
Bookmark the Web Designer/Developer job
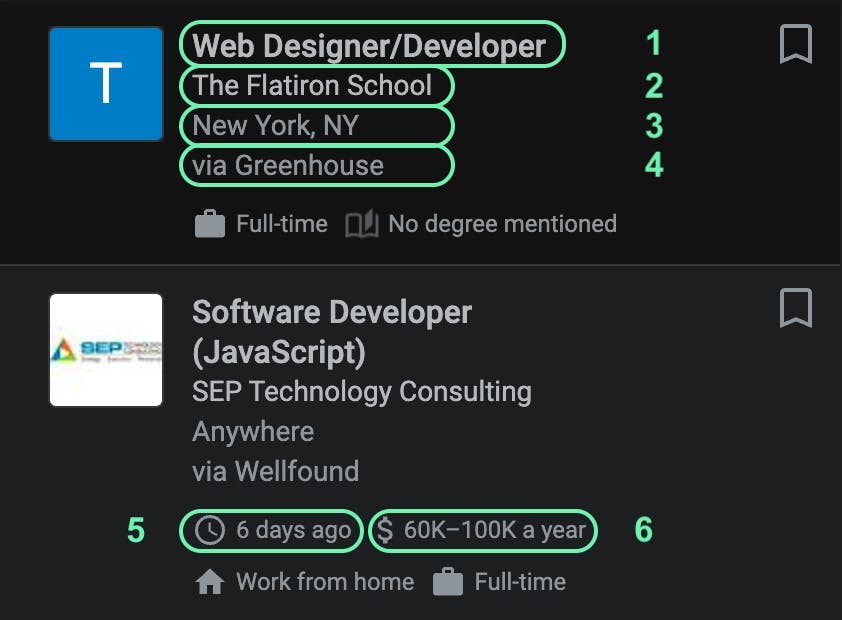[x=795, y=45]
